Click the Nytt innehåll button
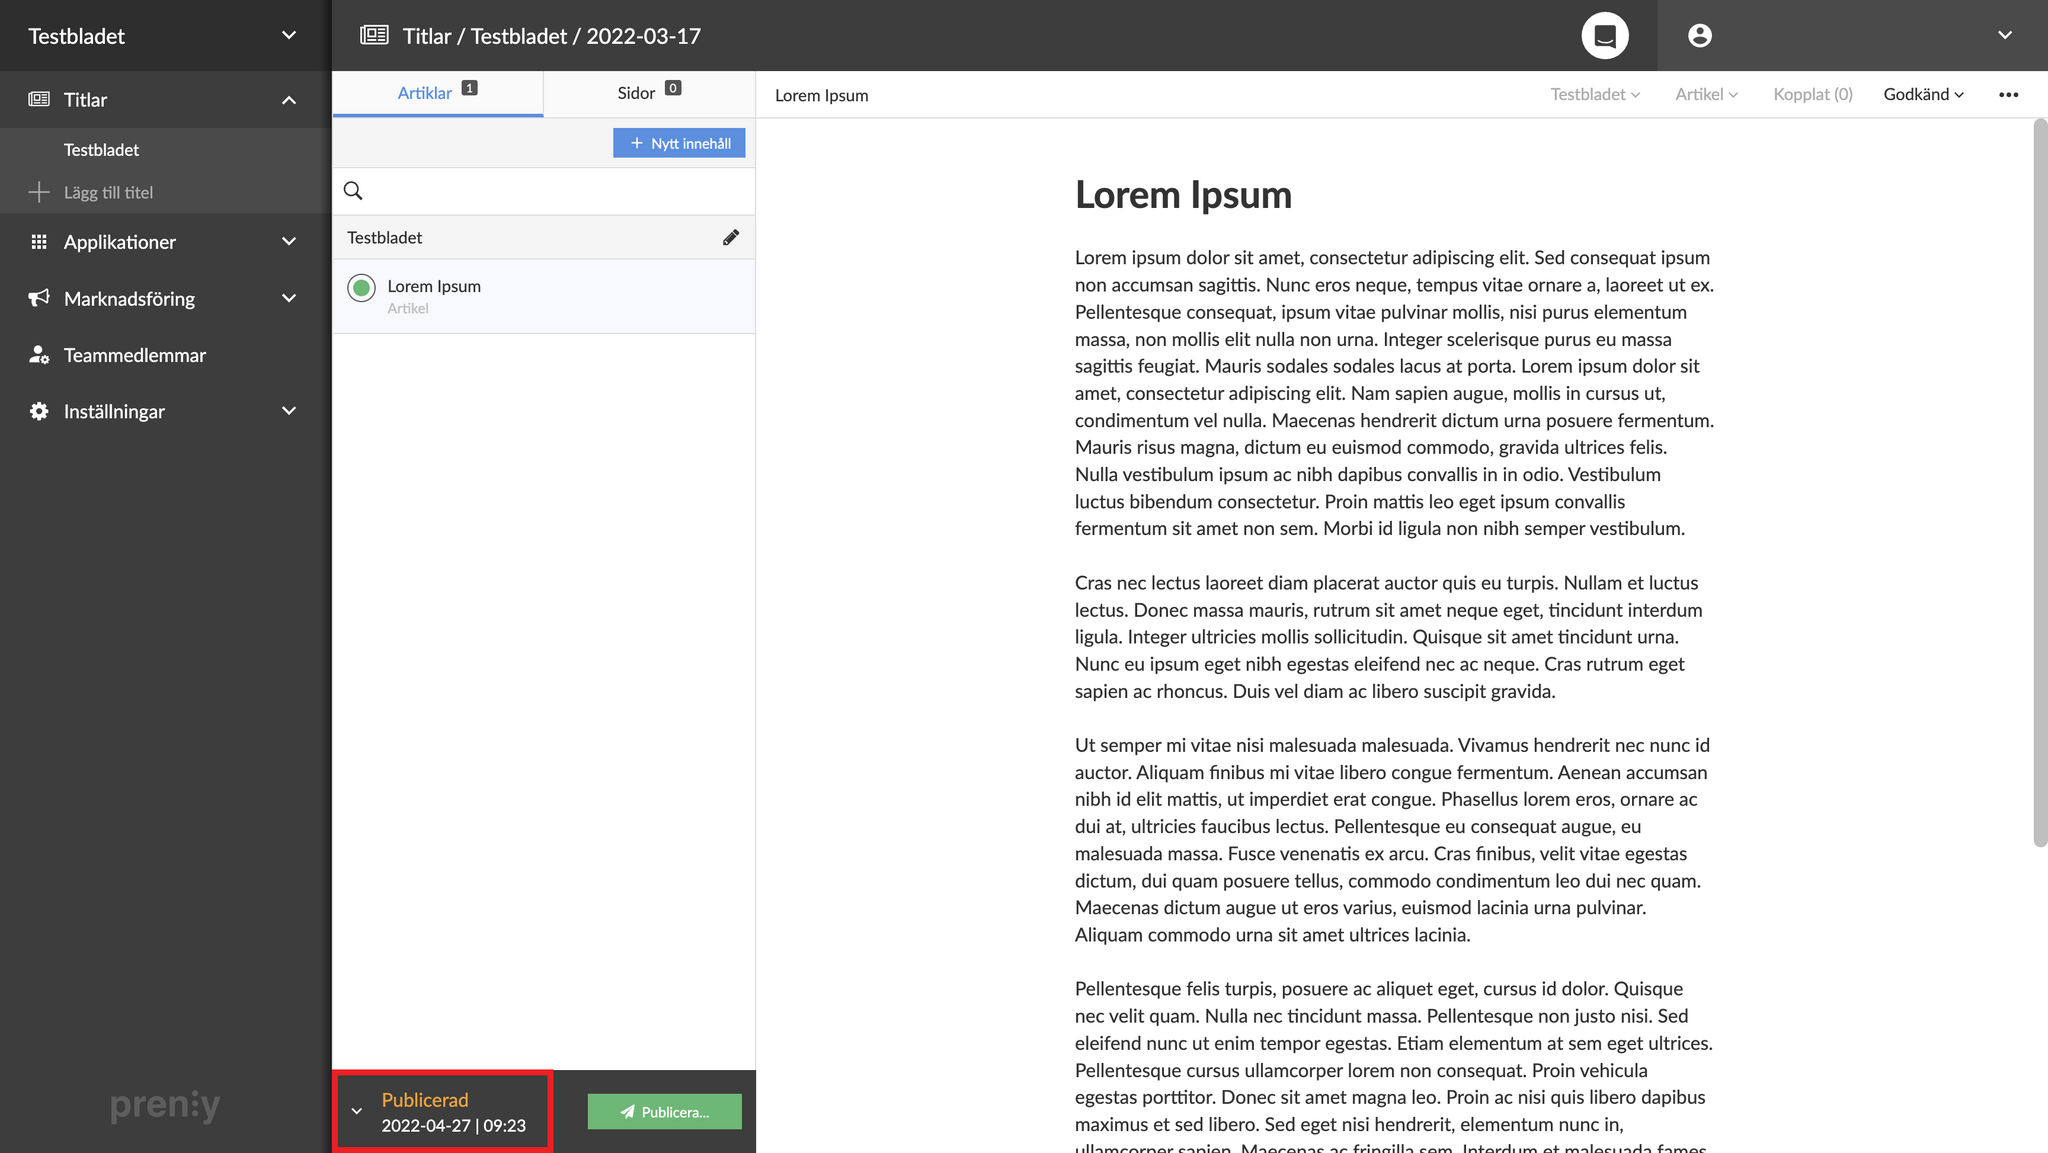This screenshot has width=2048, height=1153. tap(679, 143)
